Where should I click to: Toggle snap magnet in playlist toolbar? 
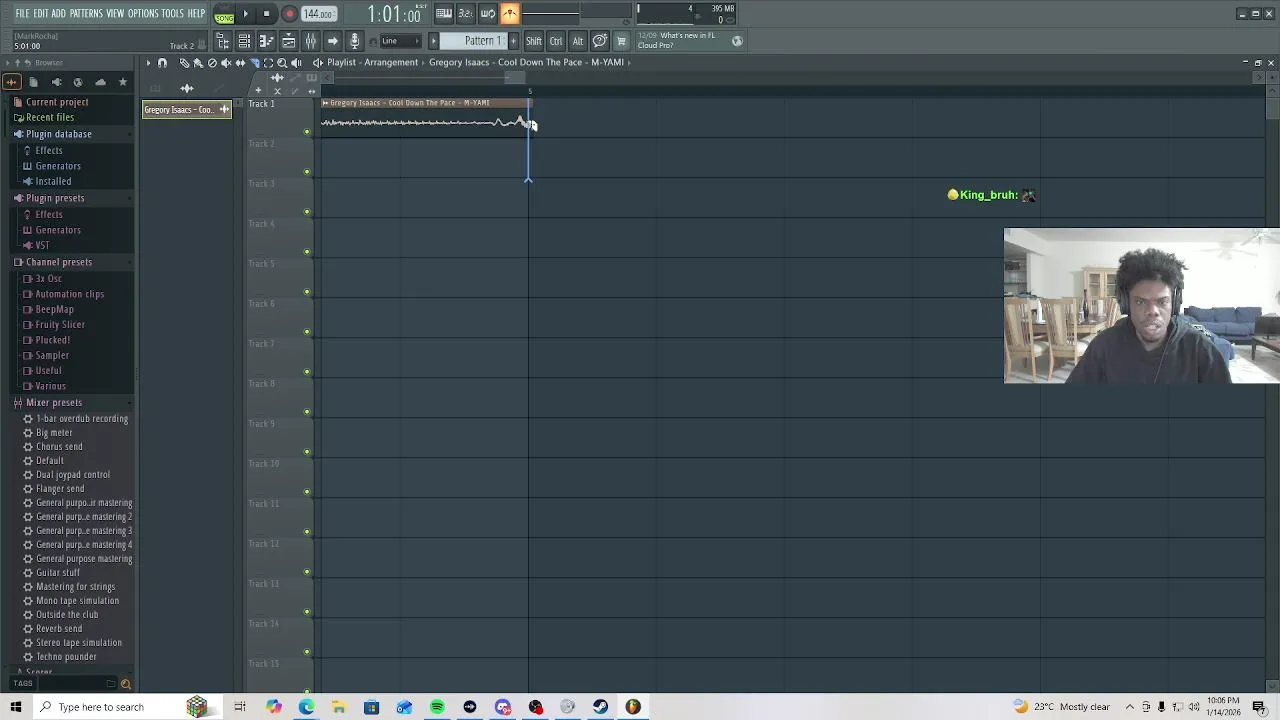pyautogui.click(x=162, y=62)
